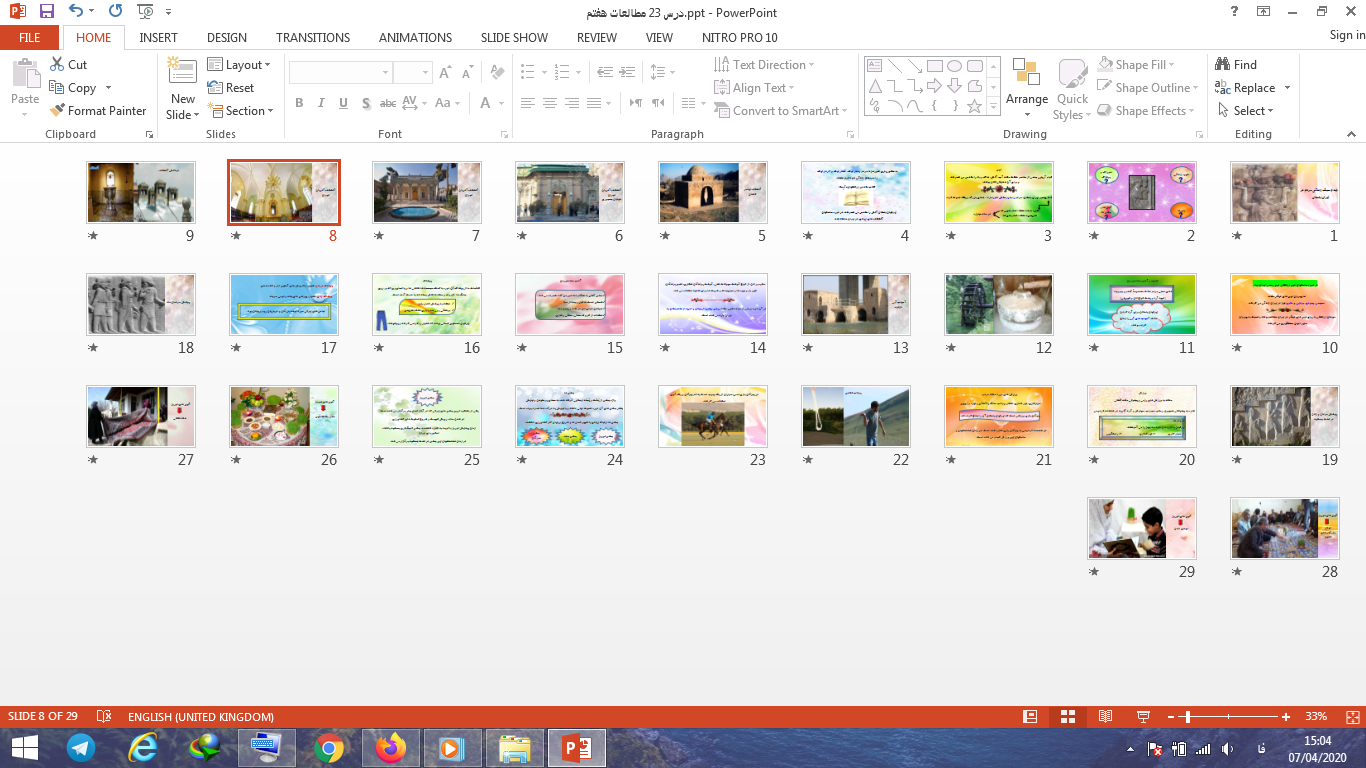1366x768 pixels.
Task: Click the zoom slider in status bar
Action: pyautogui.click(x=1187, y=717)
